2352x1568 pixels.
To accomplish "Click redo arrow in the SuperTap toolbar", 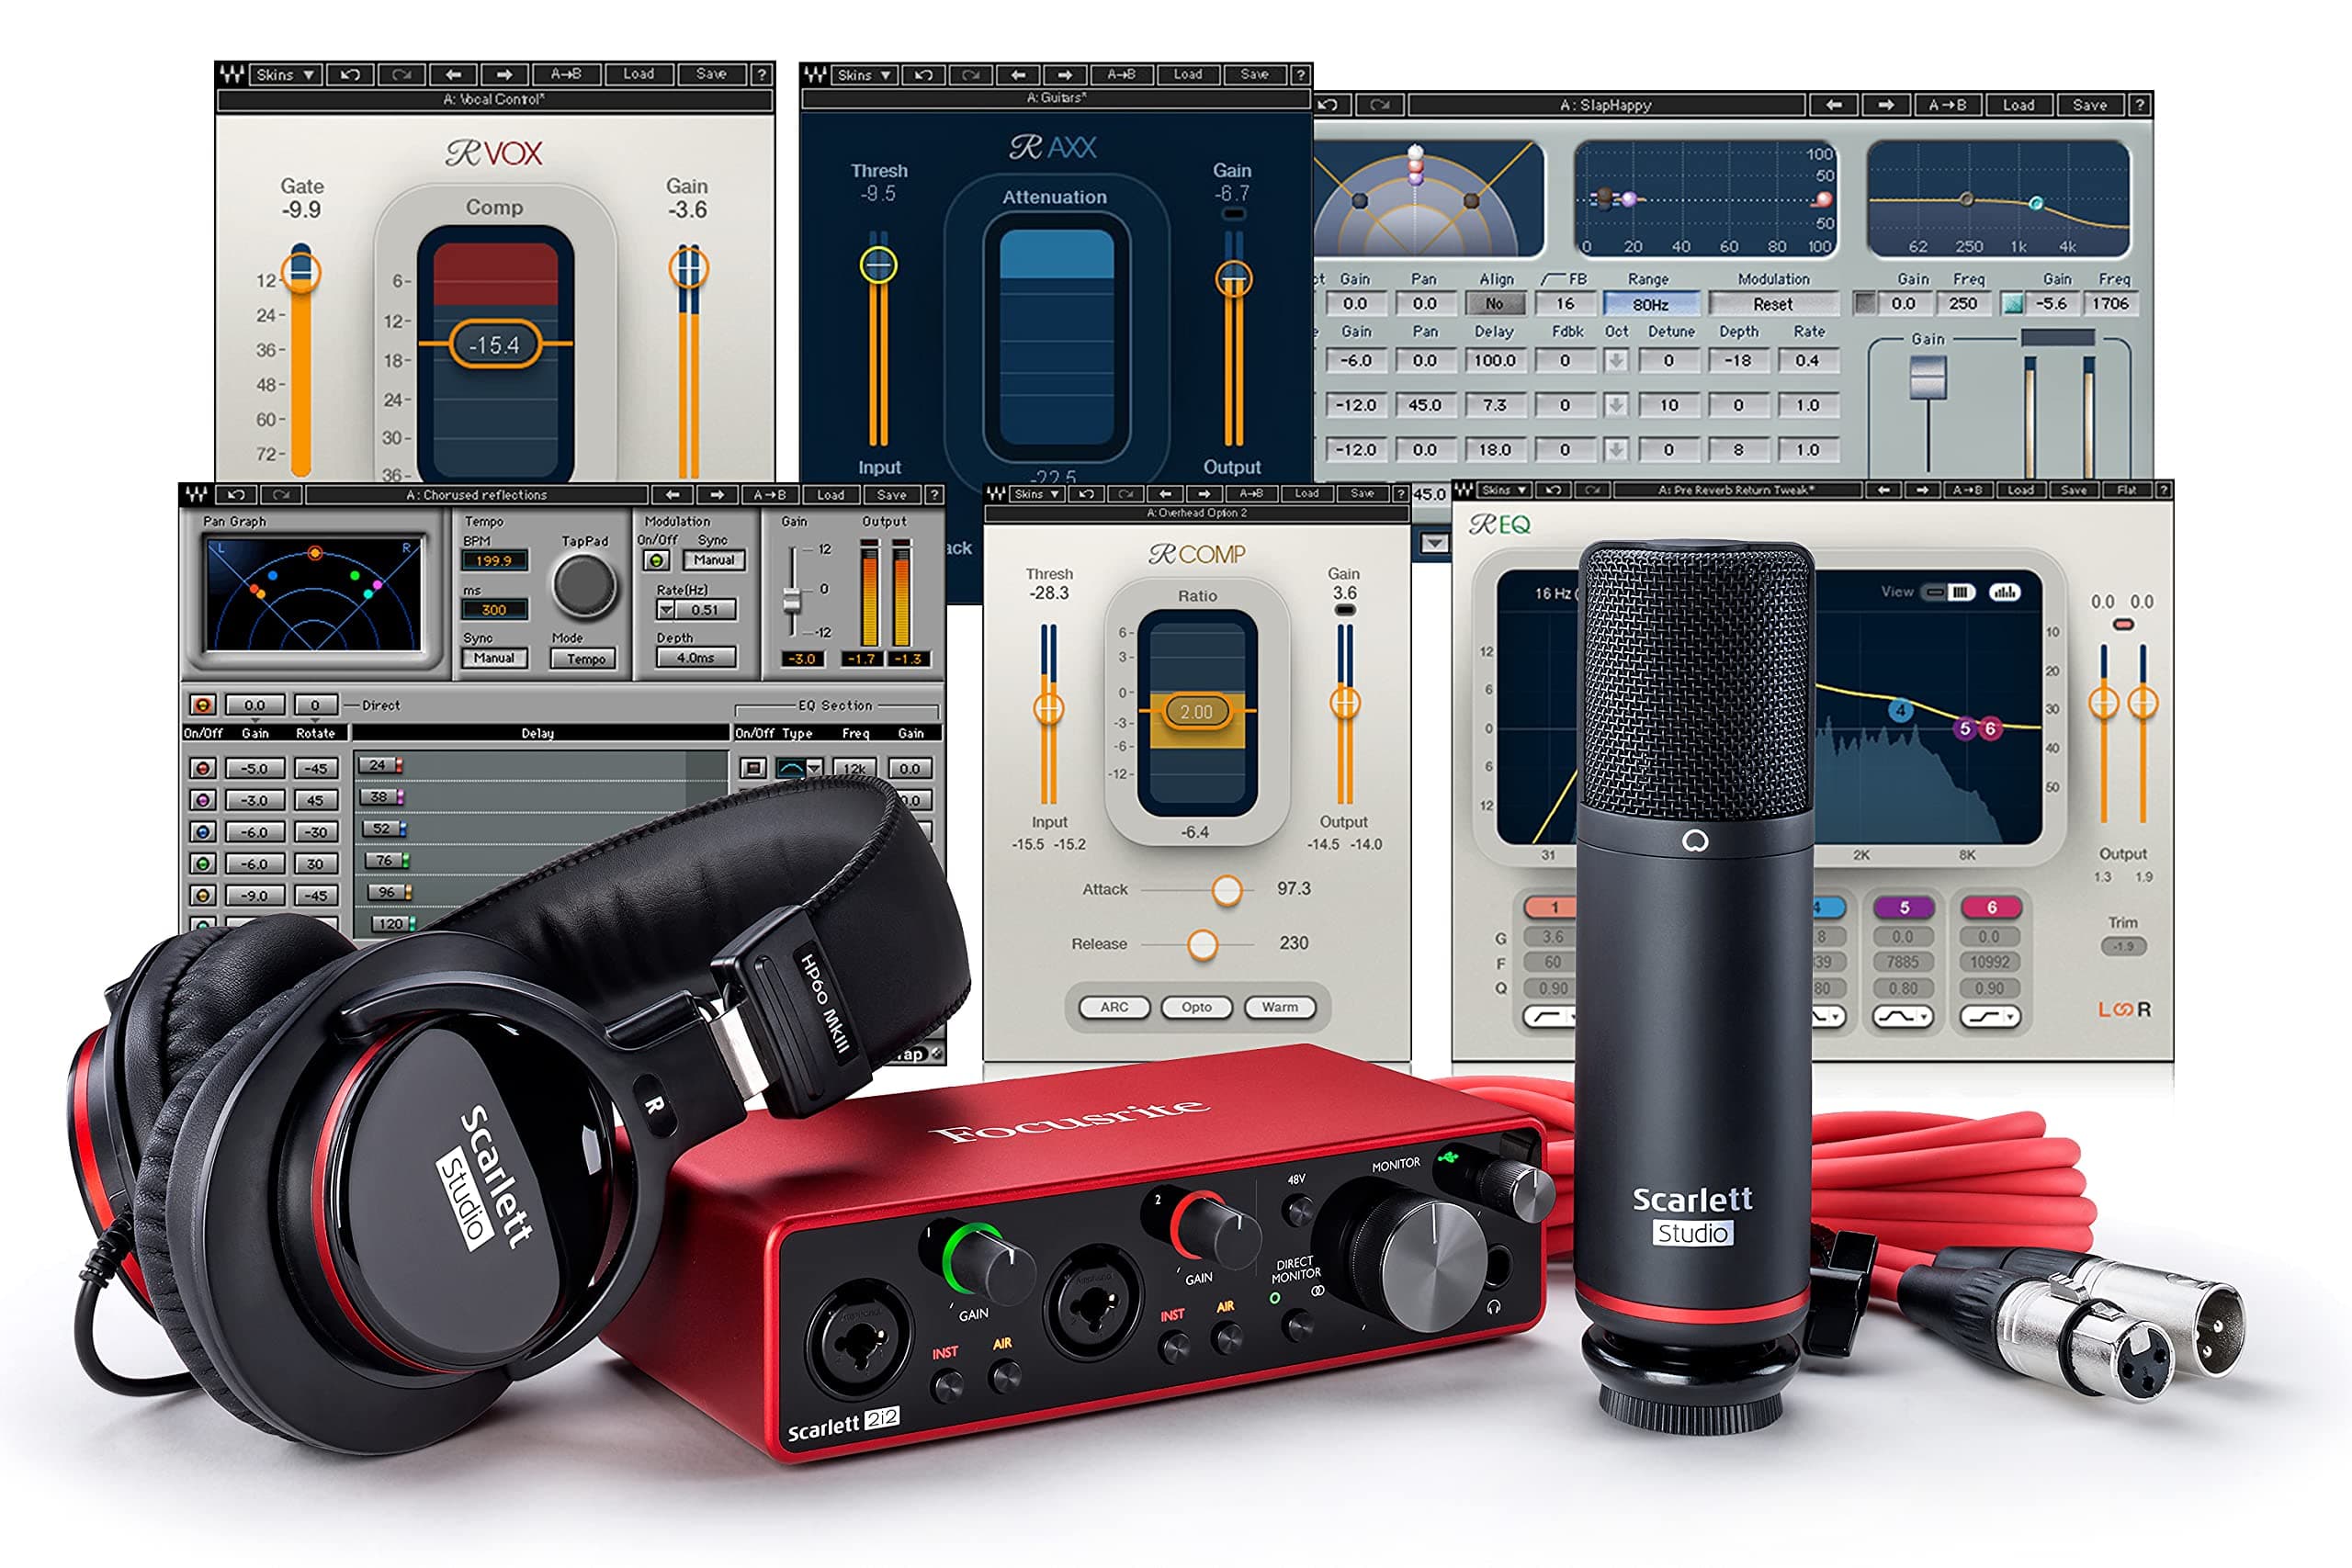I will [x=283, y=496].
